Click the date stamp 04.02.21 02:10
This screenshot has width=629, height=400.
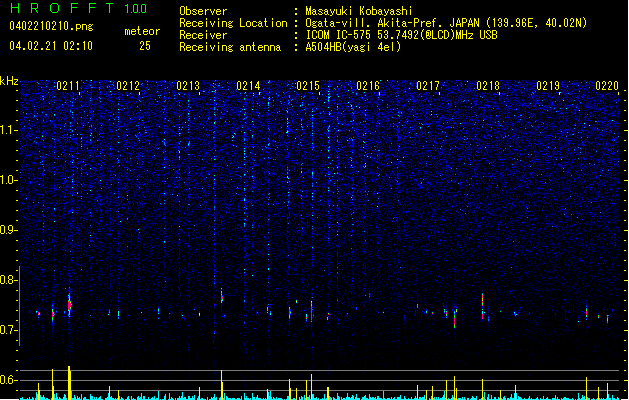51,46
